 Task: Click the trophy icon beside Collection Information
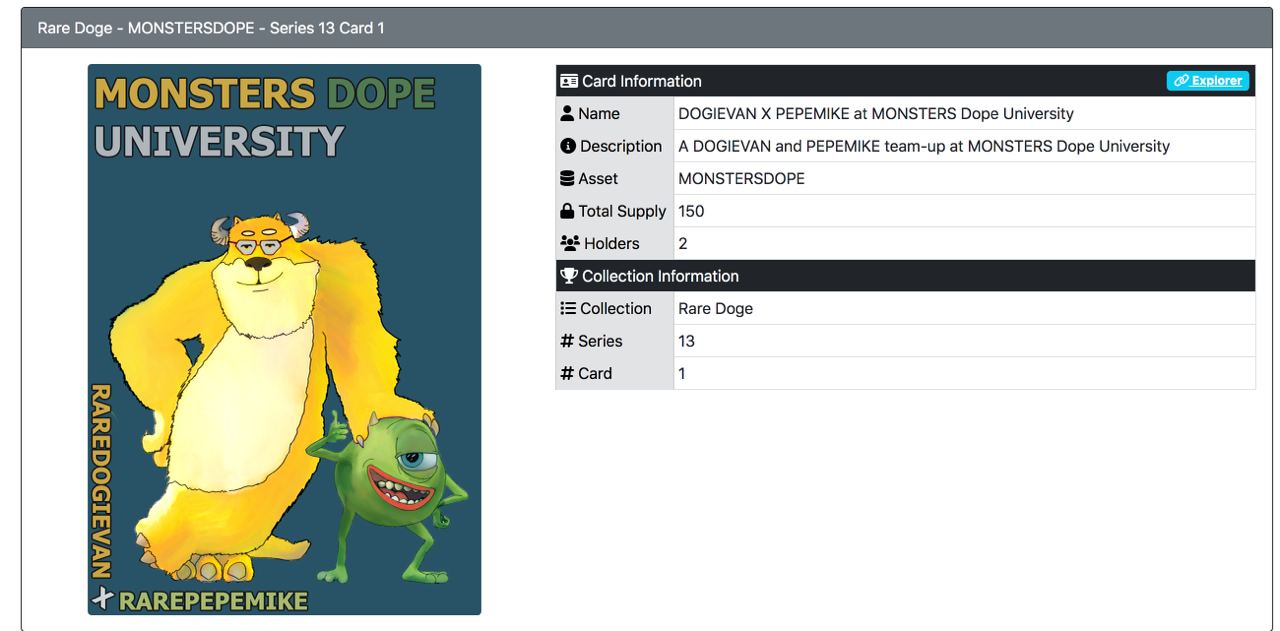569,276
